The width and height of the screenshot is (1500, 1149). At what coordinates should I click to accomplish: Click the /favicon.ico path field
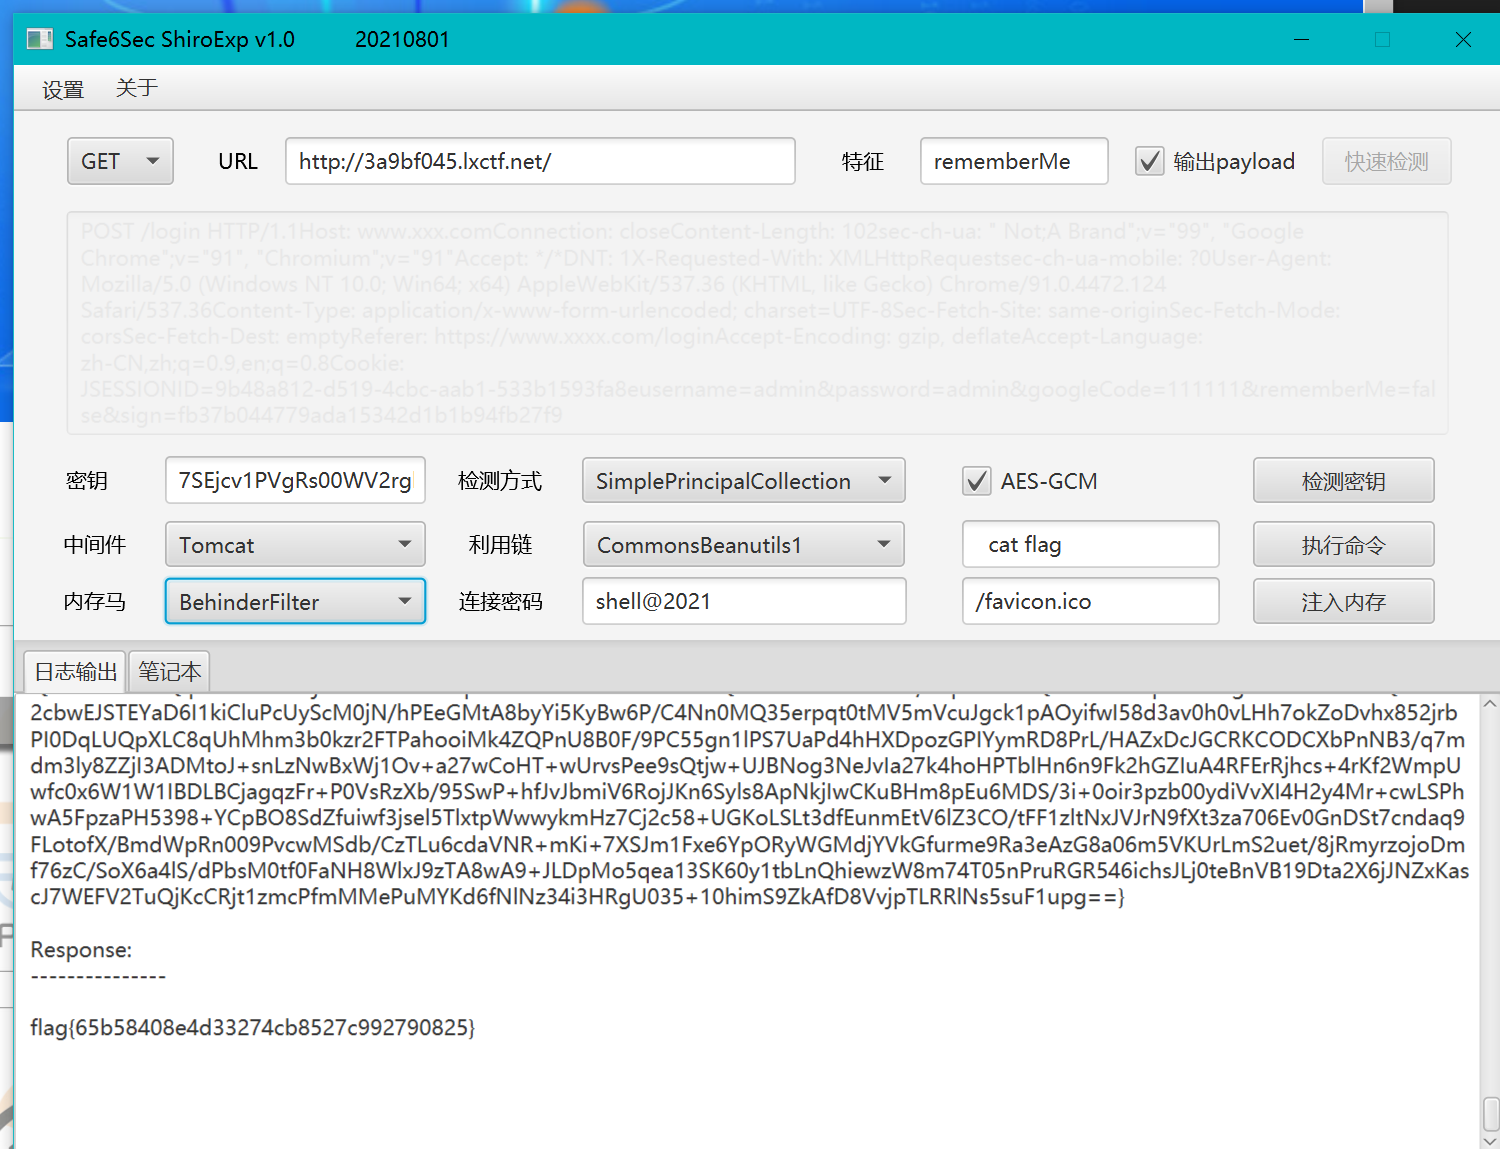(1091, 601)
